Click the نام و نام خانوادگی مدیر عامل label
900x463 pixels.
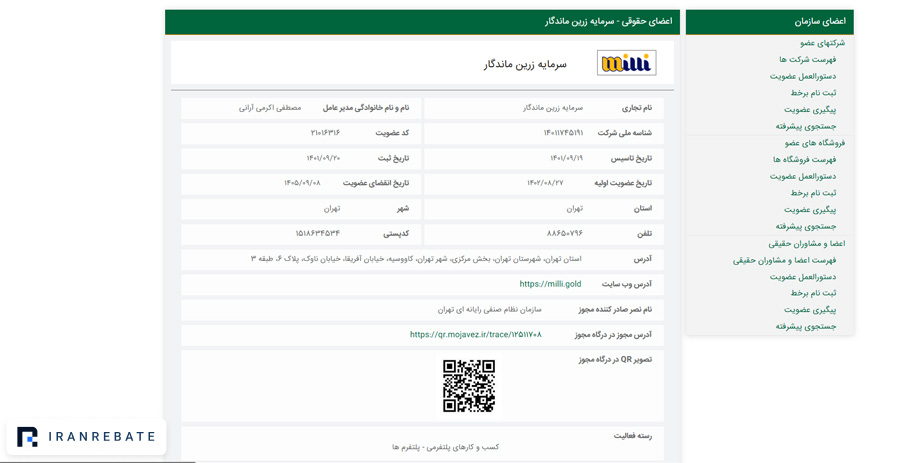[366, 108]
